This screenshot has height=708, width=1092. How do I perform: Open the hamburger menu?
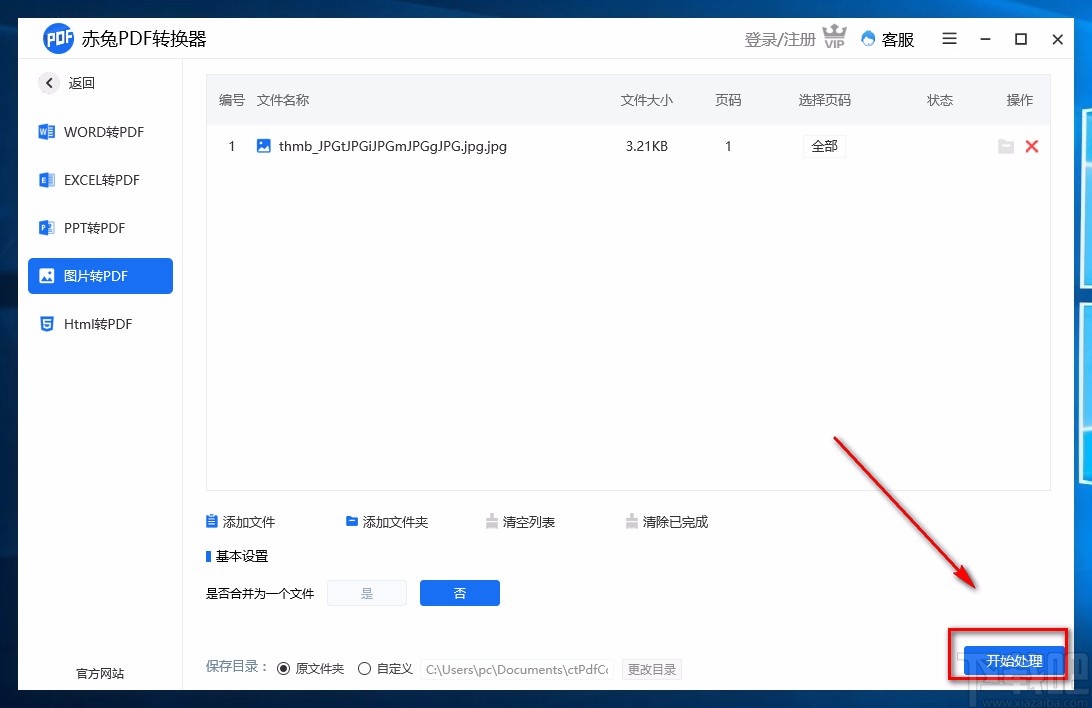[948, 38]
